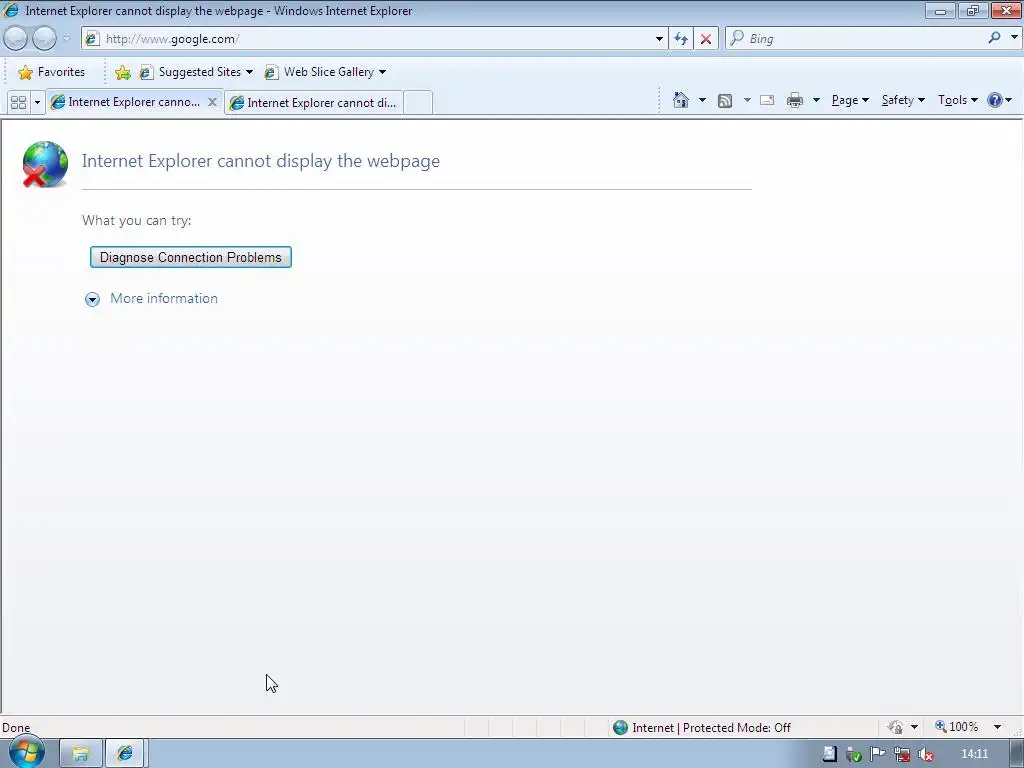Open the address bar autocomplete dropdown arrow
Image resolution: width=1024 pixels, height=768 pixels.
point(659,39)
